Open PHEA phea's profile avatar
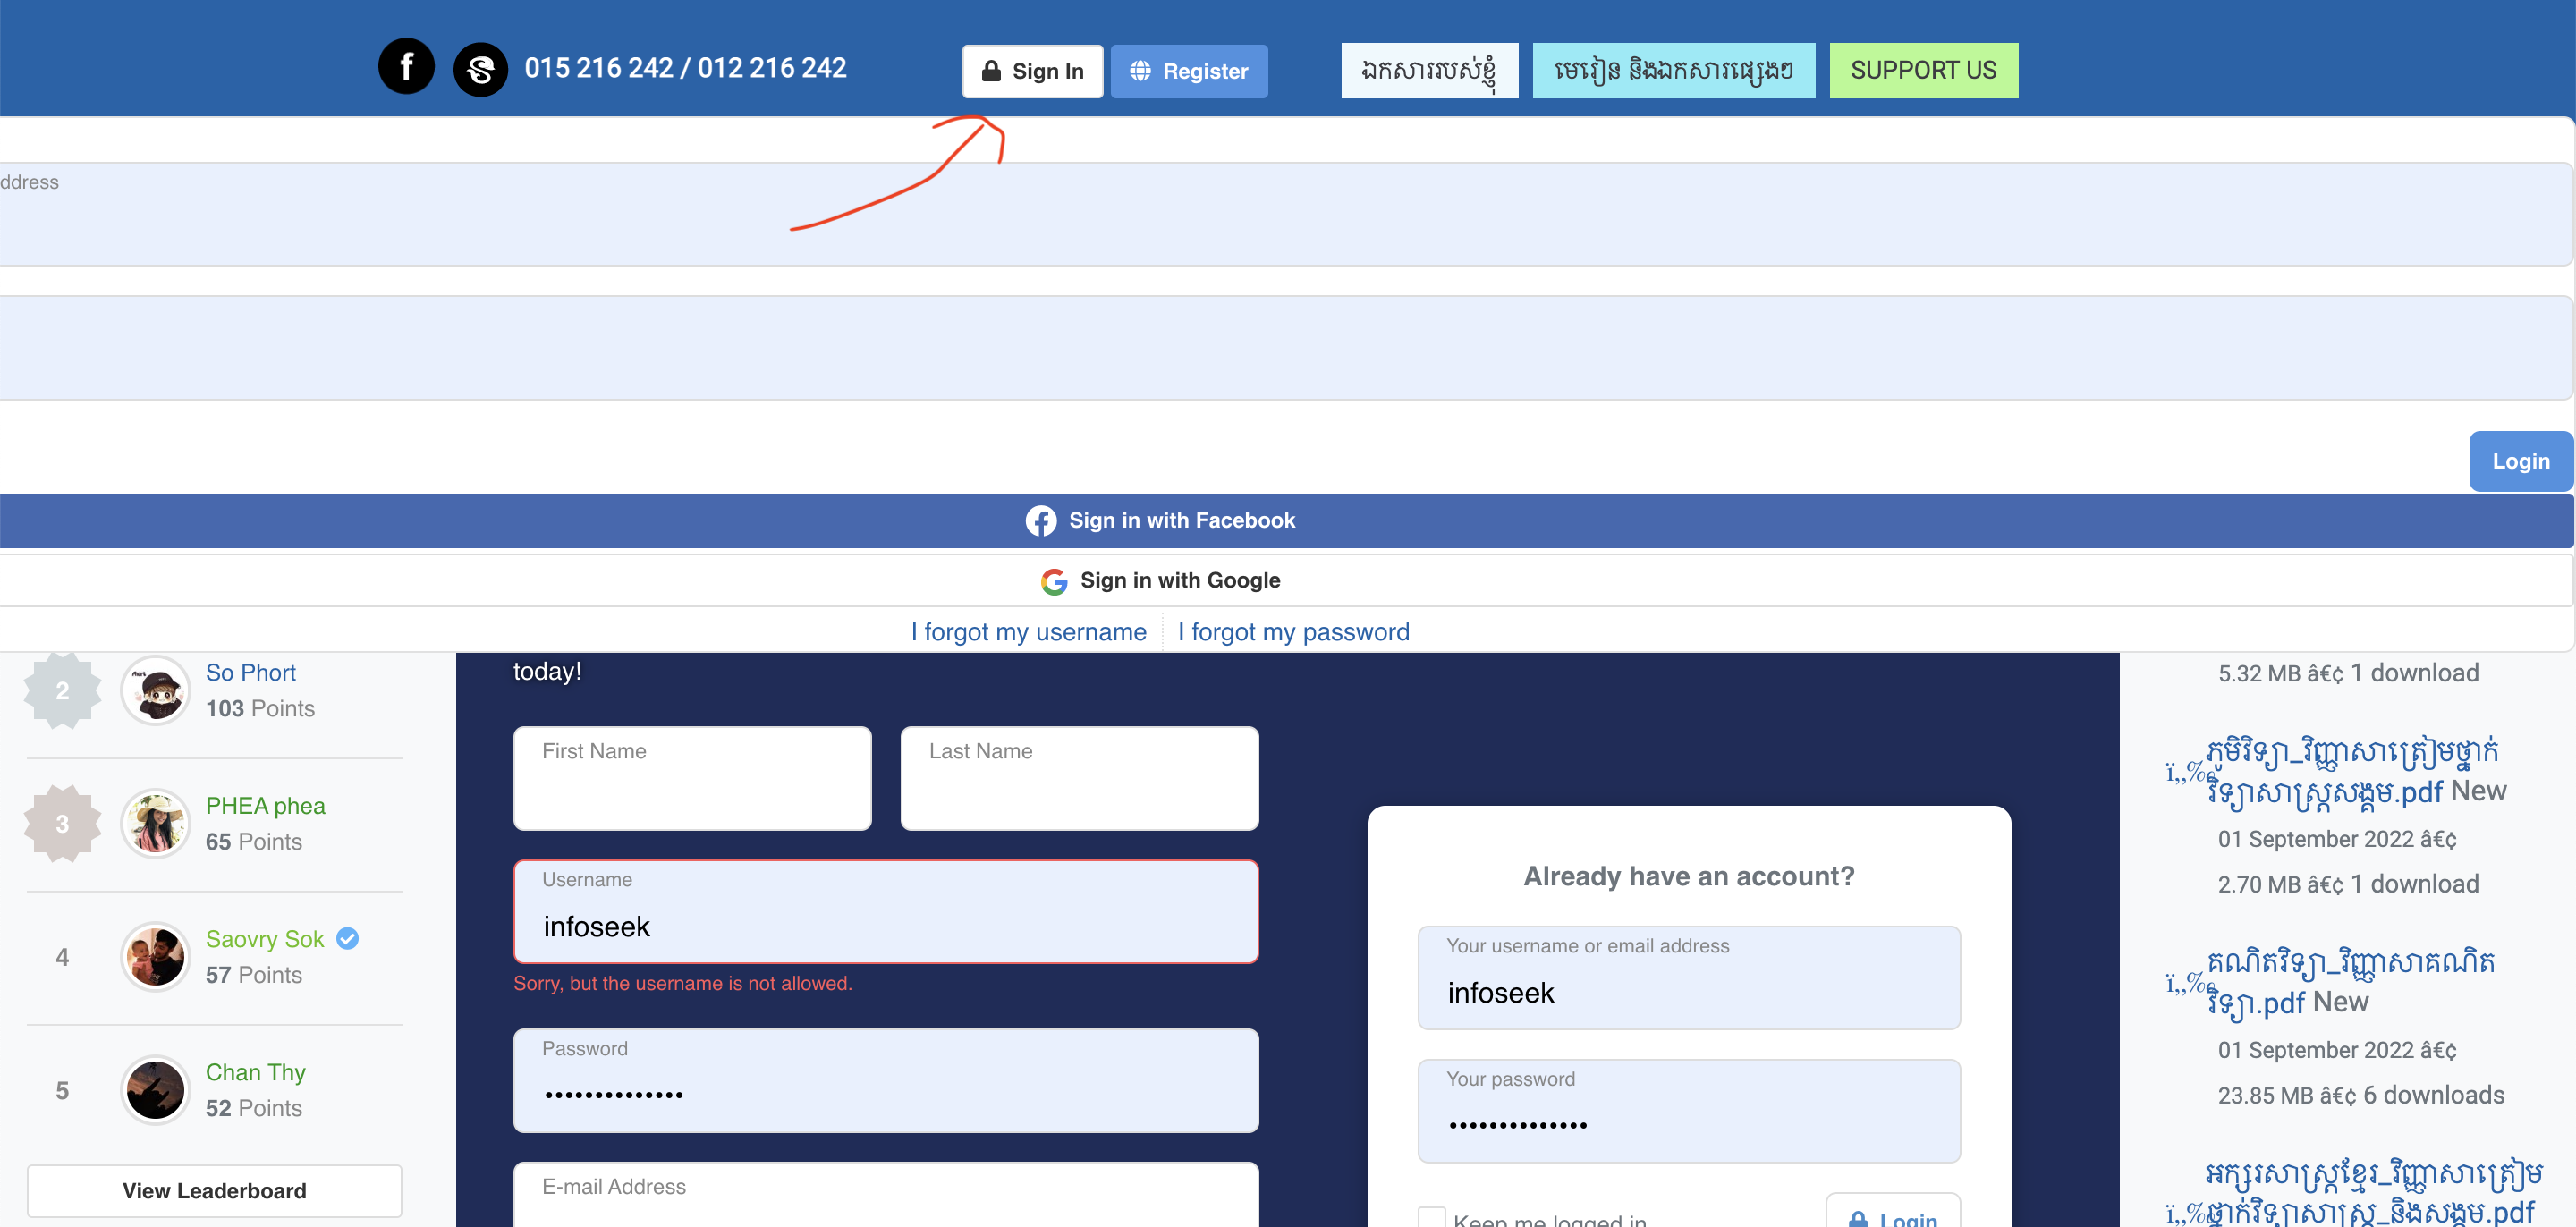2576x1227 pixels. point(156,823)
